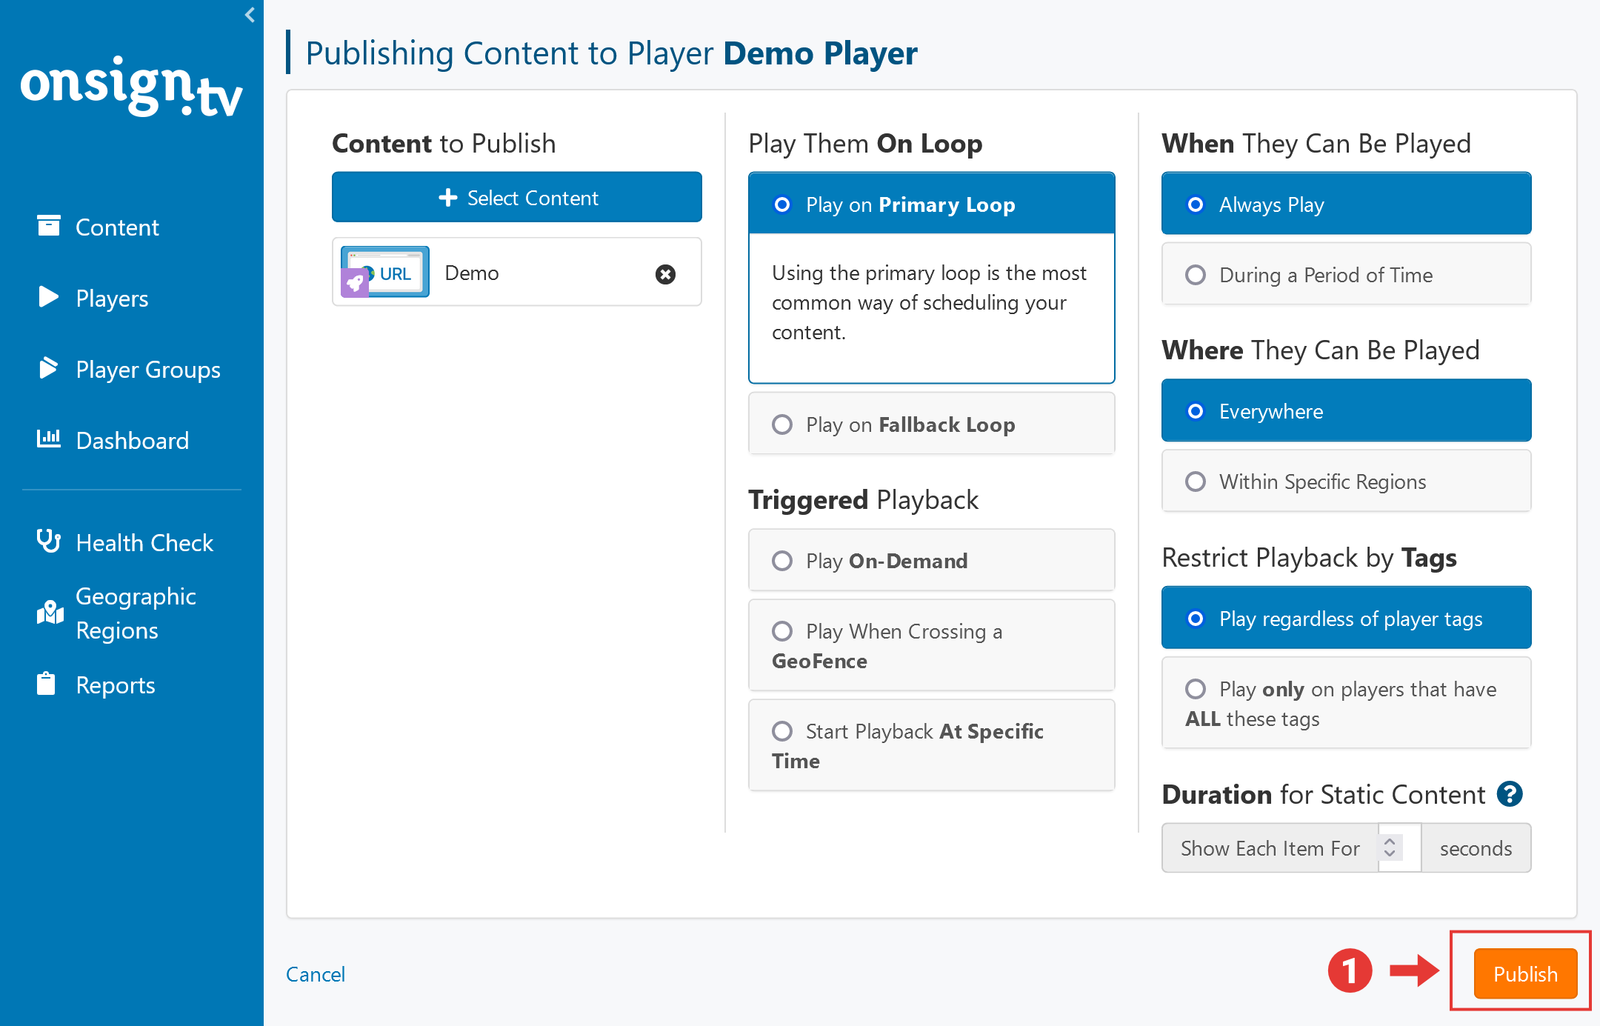This screenshot has width=1600, height=1026.
Task: Collapse the sidebar with the chevron arrow
Action: (250, 14)
